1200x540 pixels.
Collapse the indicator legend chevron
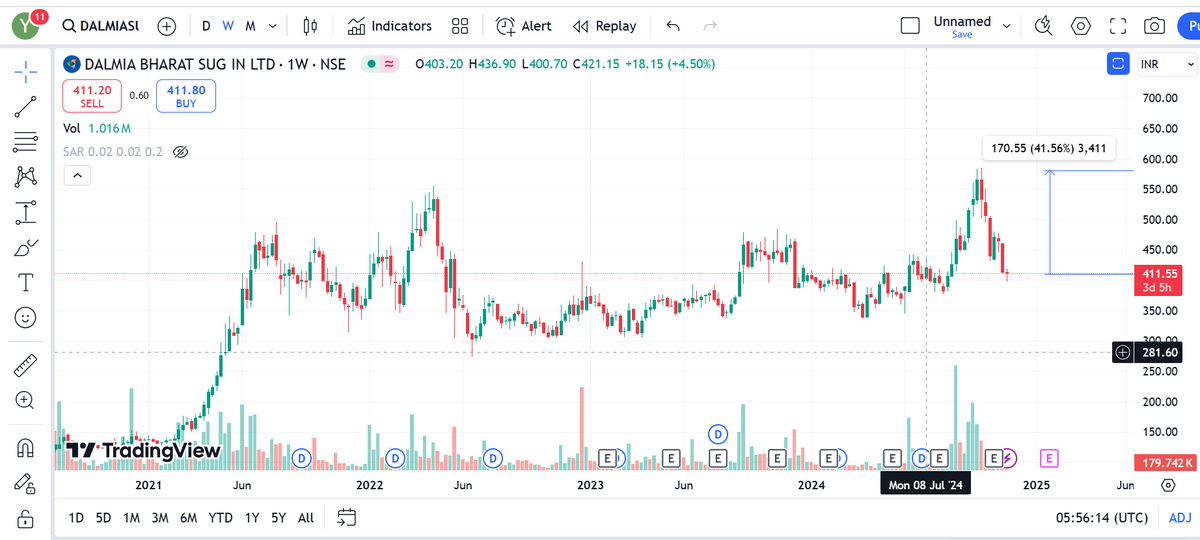point(77,175)
